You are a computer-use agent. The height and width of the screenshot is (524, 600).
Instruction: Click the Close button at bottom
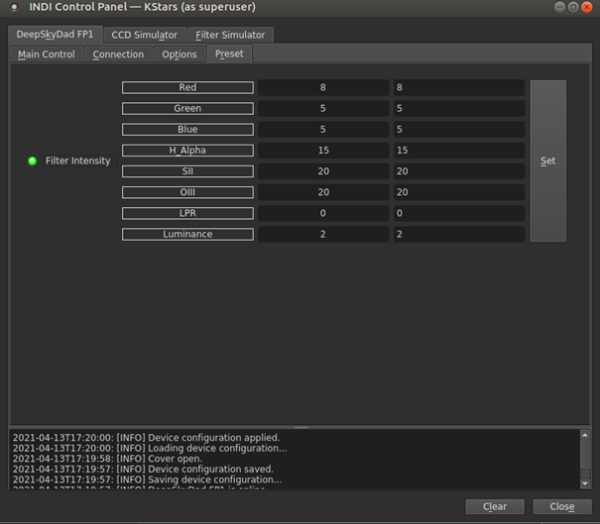pos(562,506)
